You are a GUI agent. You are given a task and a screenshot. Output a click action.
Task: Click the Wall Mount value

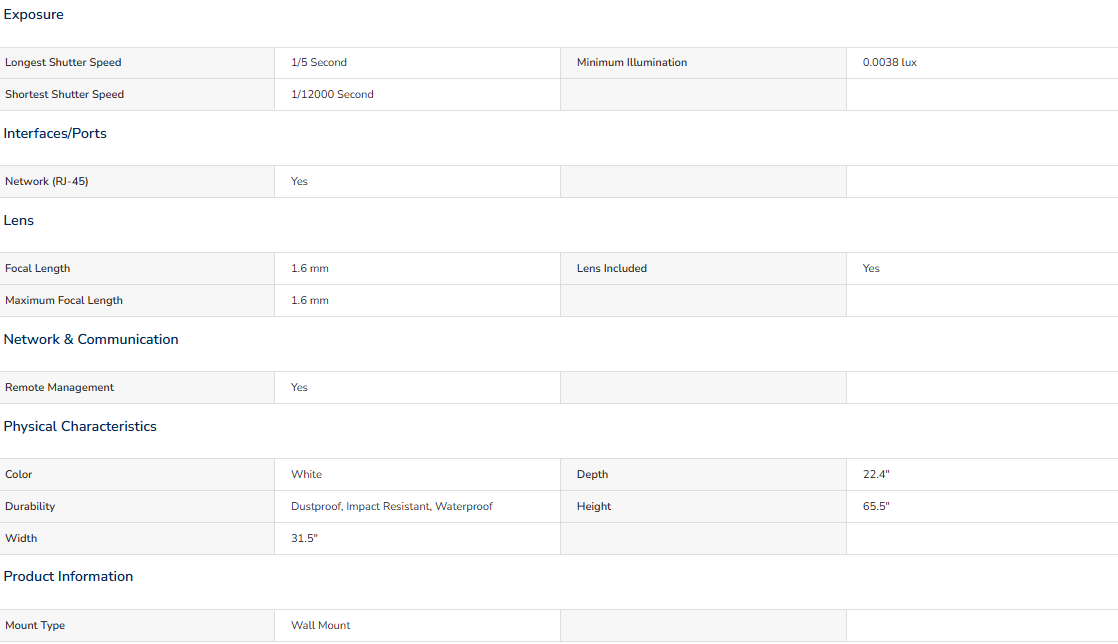pos(321,625)
